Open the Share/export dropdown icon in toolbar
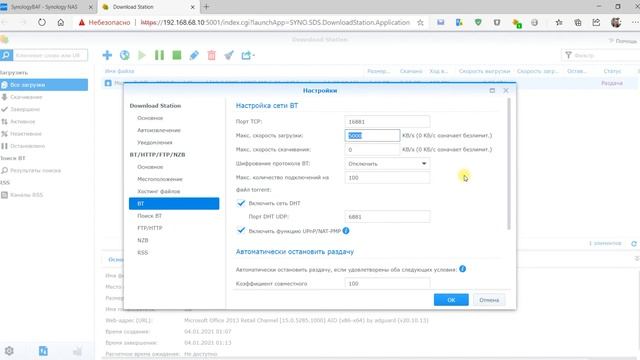Screen dimensions: 640x360 click(248, 55)
